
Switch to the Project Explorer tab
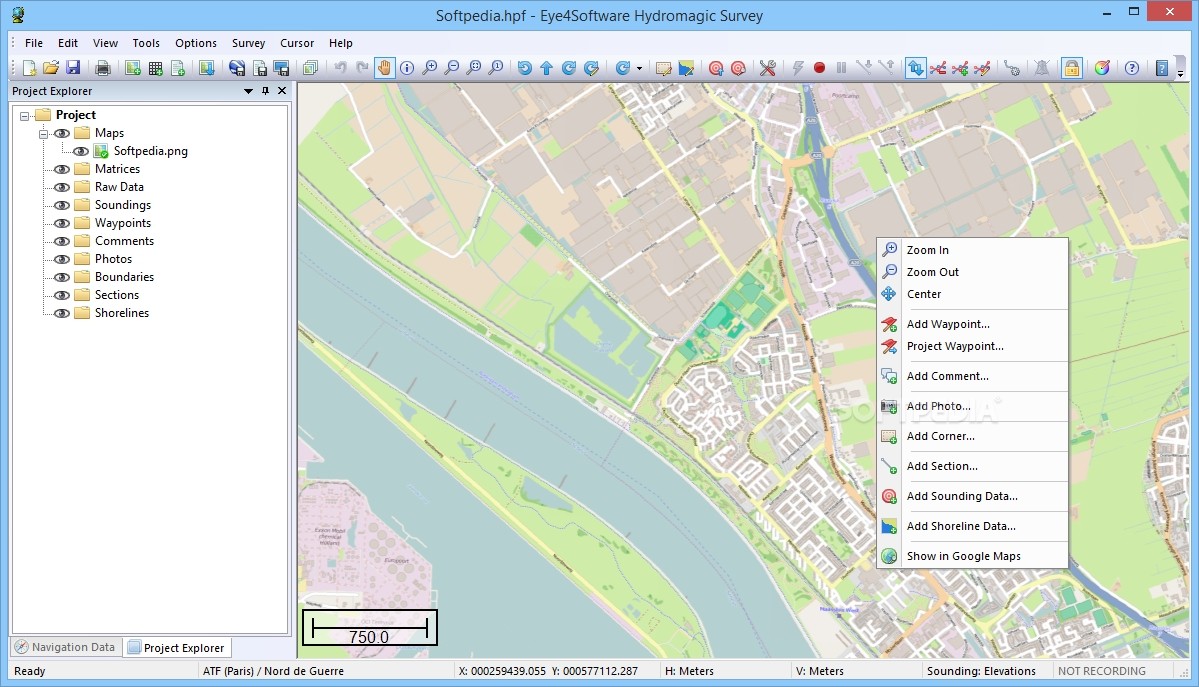click(177, 648)
